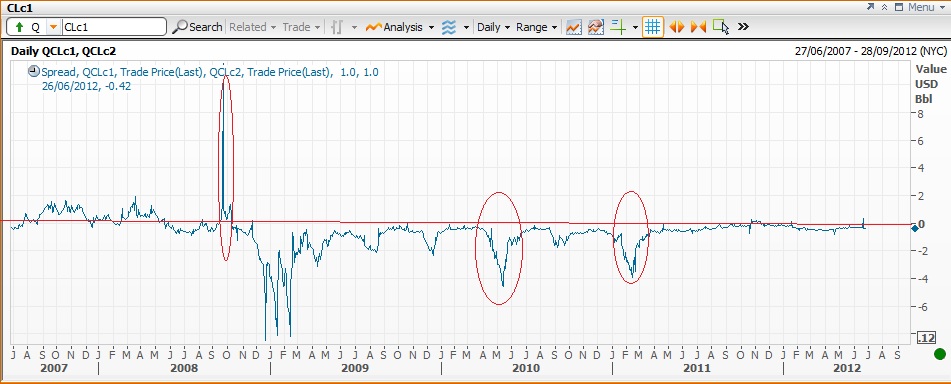Show more toolbar items via double chevron
This screenshot has height=384, width=951.
[x=744, y=27]
